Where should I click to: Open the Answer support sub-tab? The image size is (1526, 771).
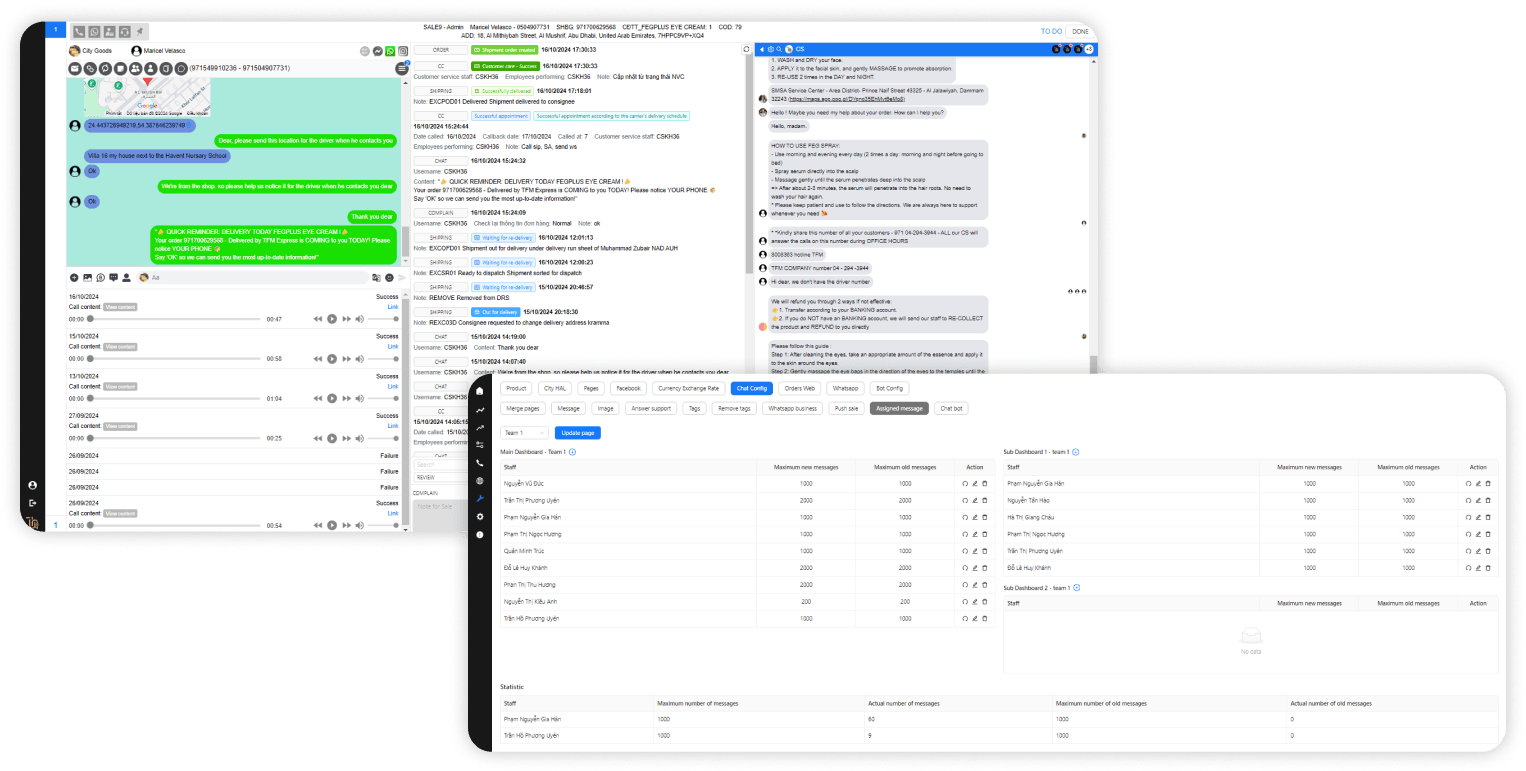coord(650,408)
